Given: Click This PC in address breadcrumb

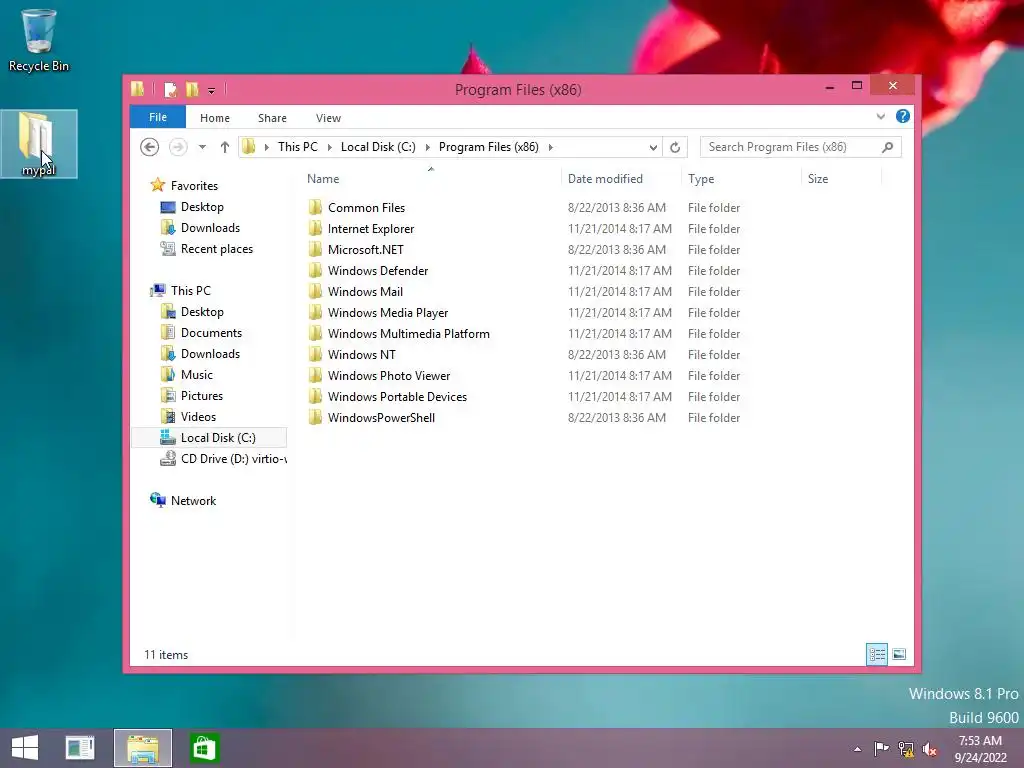Looking at the screenshot, I should [298, 147].
